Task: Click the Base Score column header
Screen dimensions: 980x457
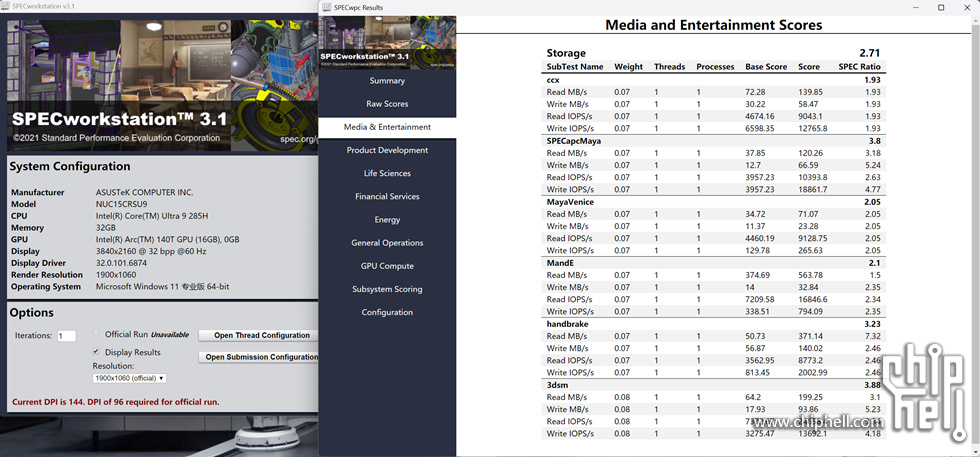Action: [x=766, y=67]
